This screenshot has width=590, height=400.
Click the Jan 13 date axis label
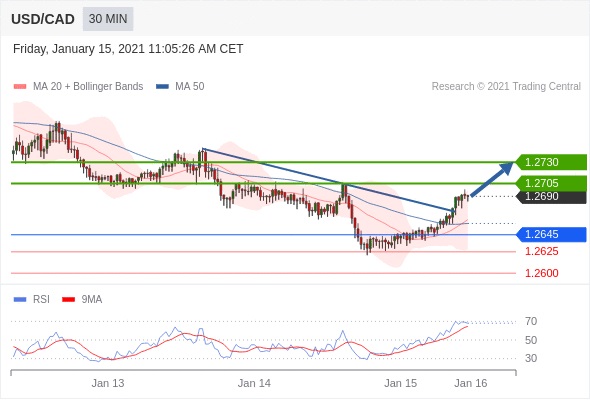pyautogui.click(x=108, y=383)
